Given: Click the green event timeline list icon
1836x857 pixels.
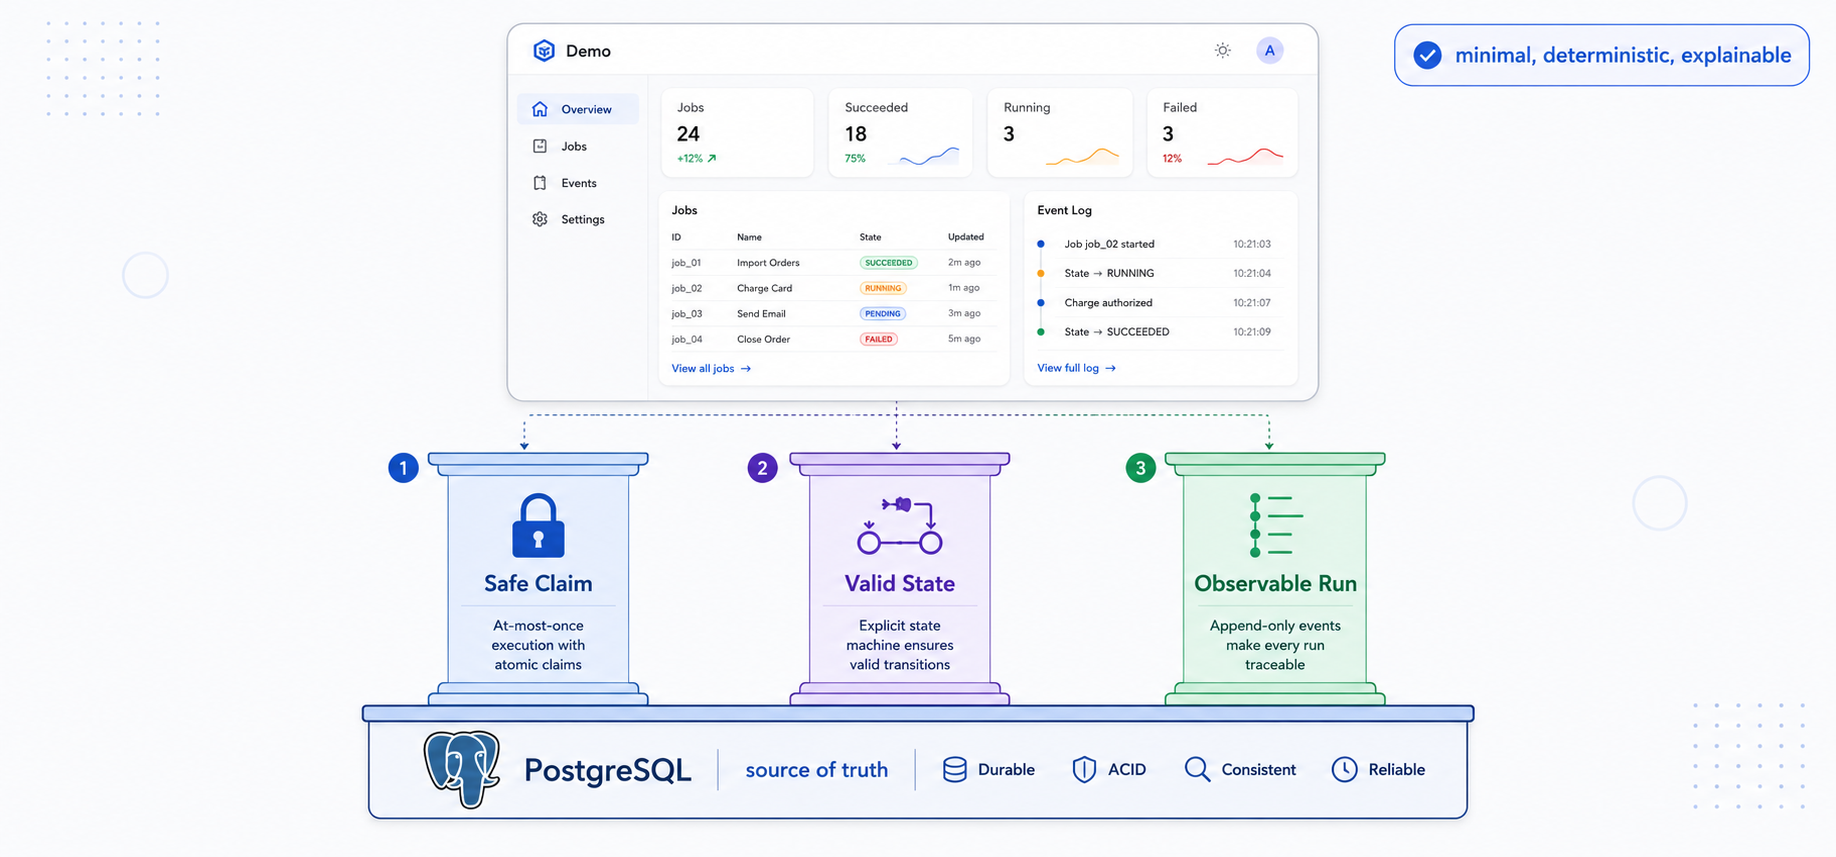Looking at the screenshot, I should [1276, 525].
